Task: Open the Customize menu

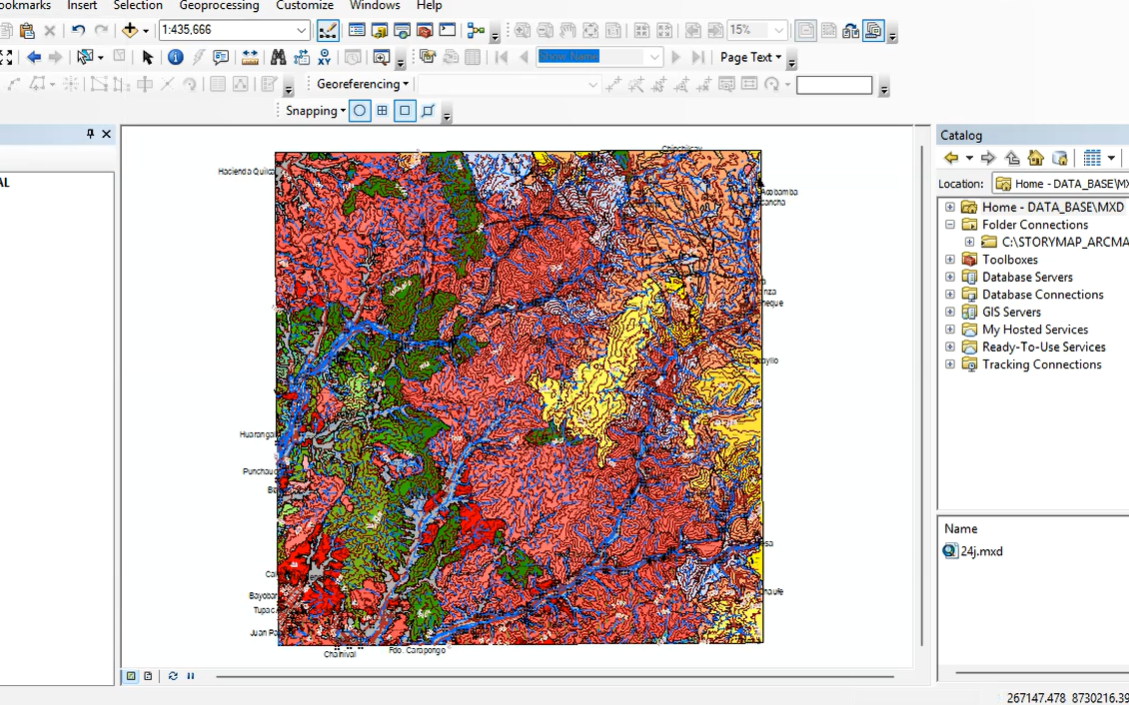Action: tap(304, 6)
